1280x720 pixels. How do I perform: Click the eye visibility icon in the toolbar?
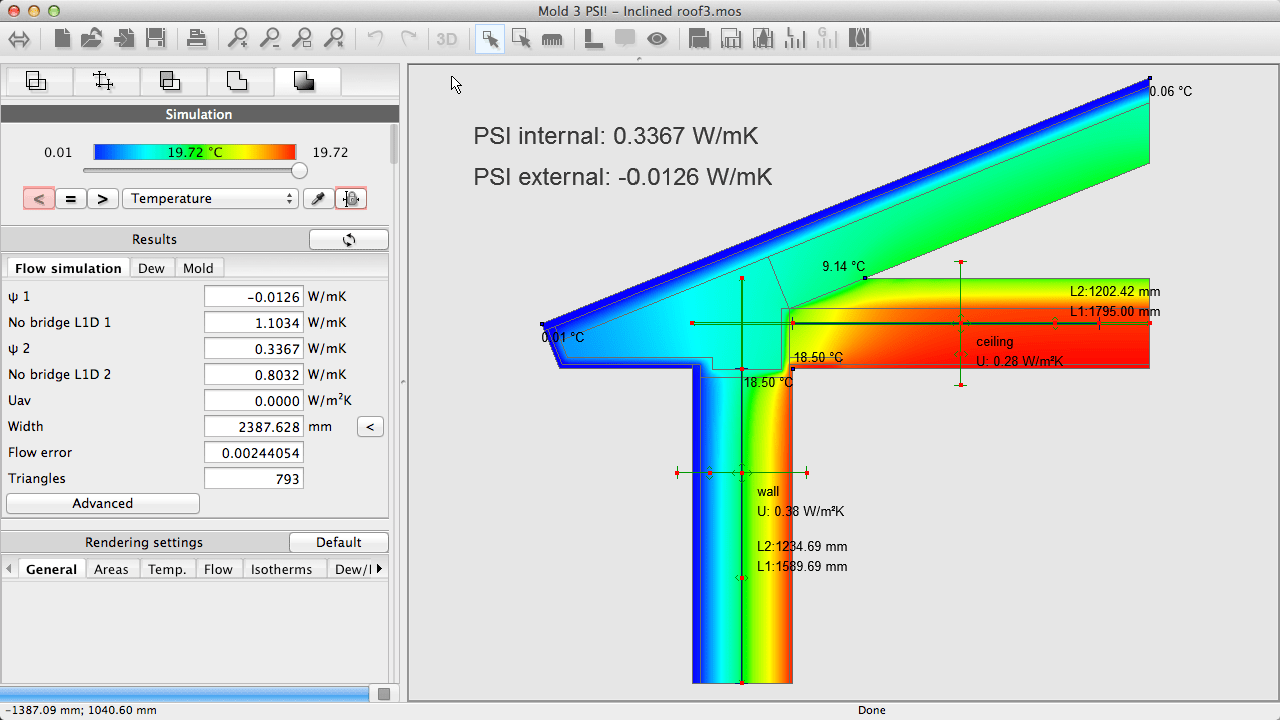[658, 38]
